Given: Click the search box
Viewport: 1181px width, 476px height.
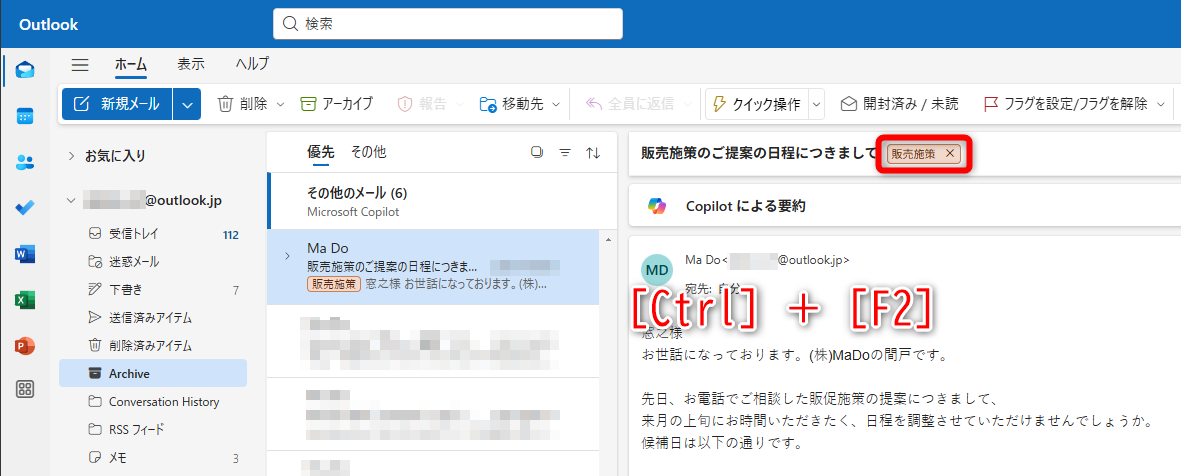Looking at the screenshot, I should click(x=447, y=23).
